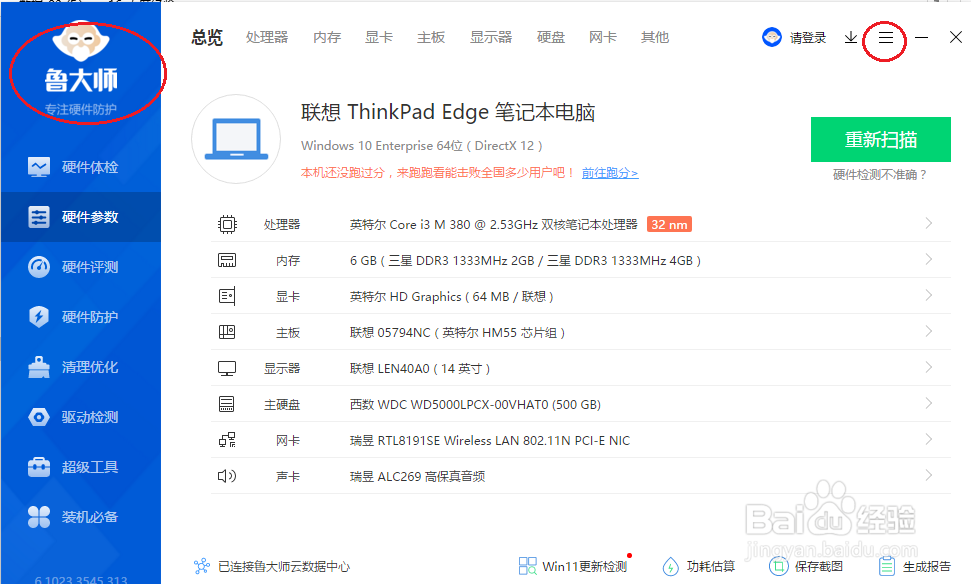
Task: Click the Windows 10 Enterprise 64位 text
Action: (422, 146)
